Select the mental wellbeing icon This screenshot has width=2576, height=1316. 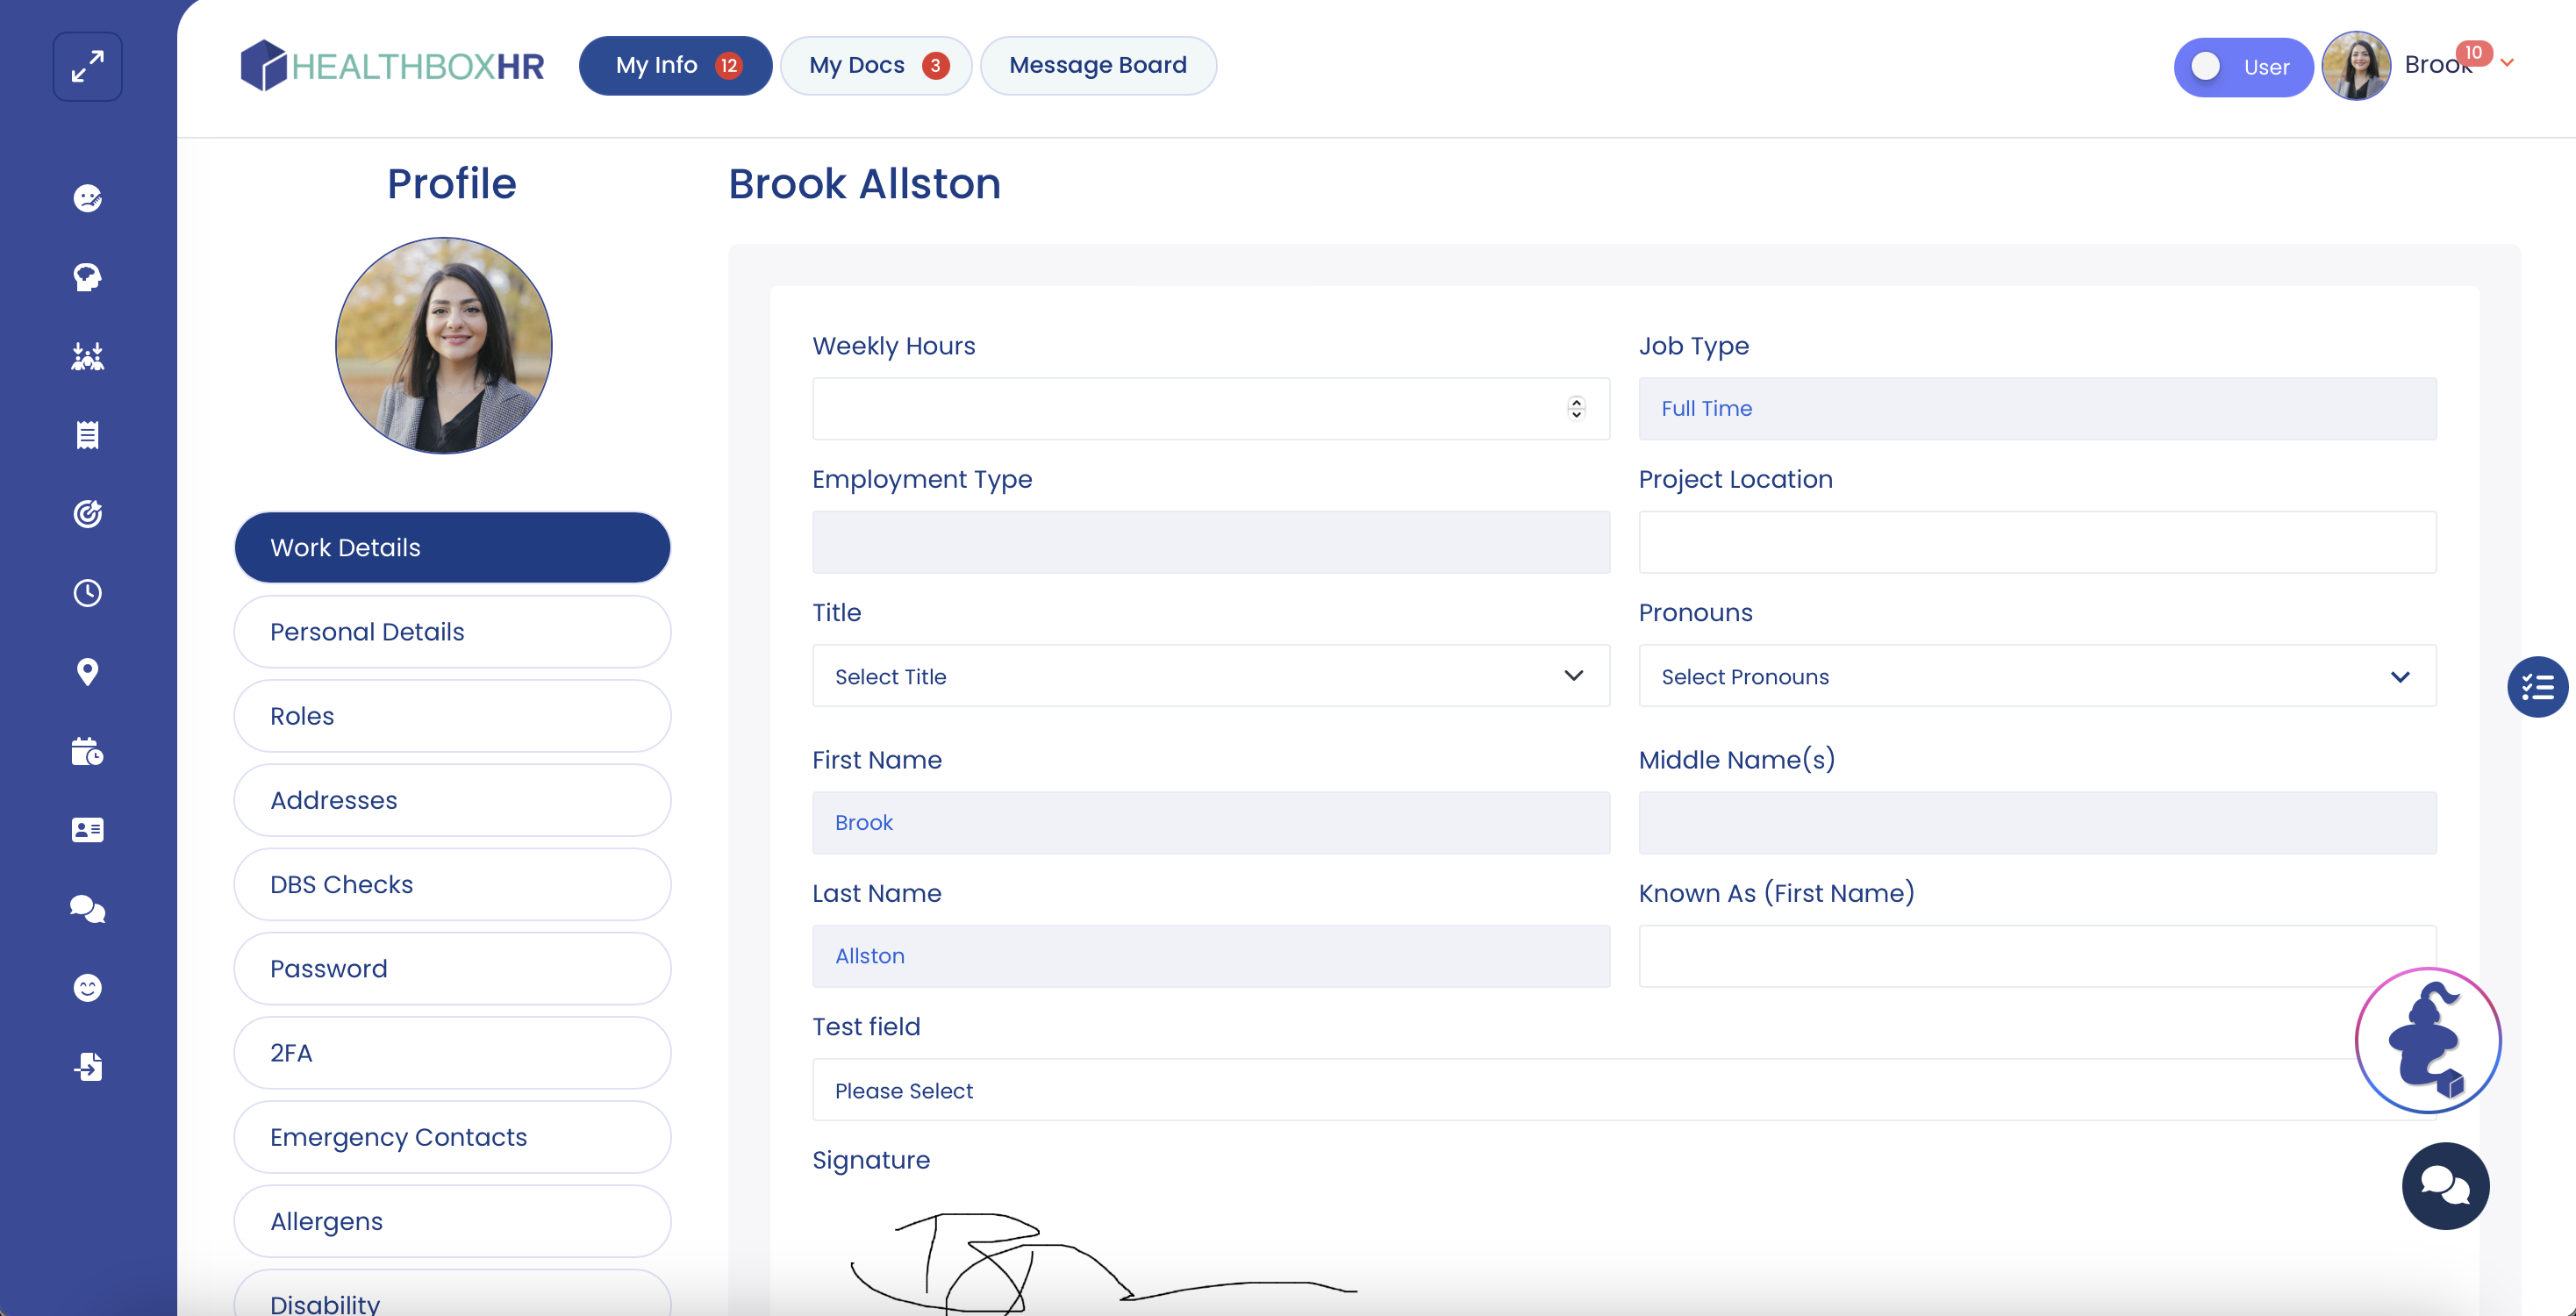87,278
